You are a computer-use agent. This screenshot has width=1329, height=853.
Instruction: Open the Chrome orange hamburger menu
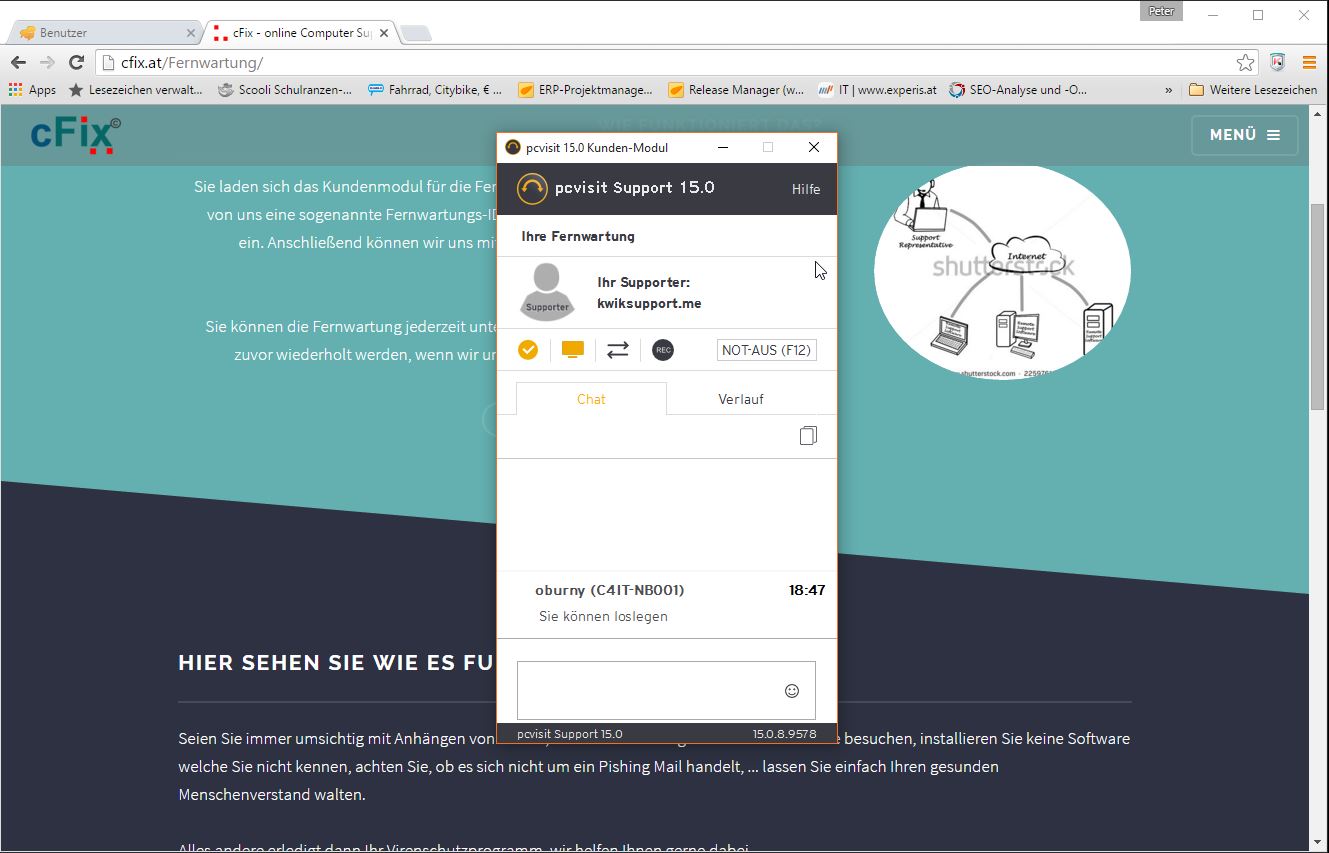coord(1309,62)
